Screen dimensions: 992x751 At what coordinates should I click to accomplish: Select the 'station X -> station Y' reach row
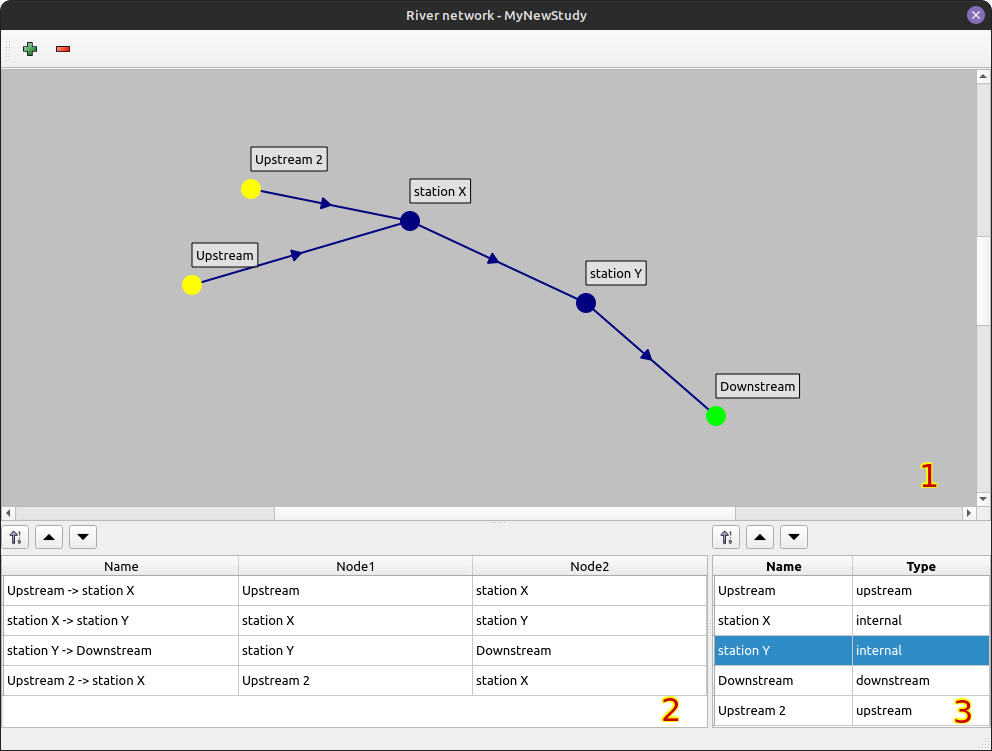pos(120,620)
